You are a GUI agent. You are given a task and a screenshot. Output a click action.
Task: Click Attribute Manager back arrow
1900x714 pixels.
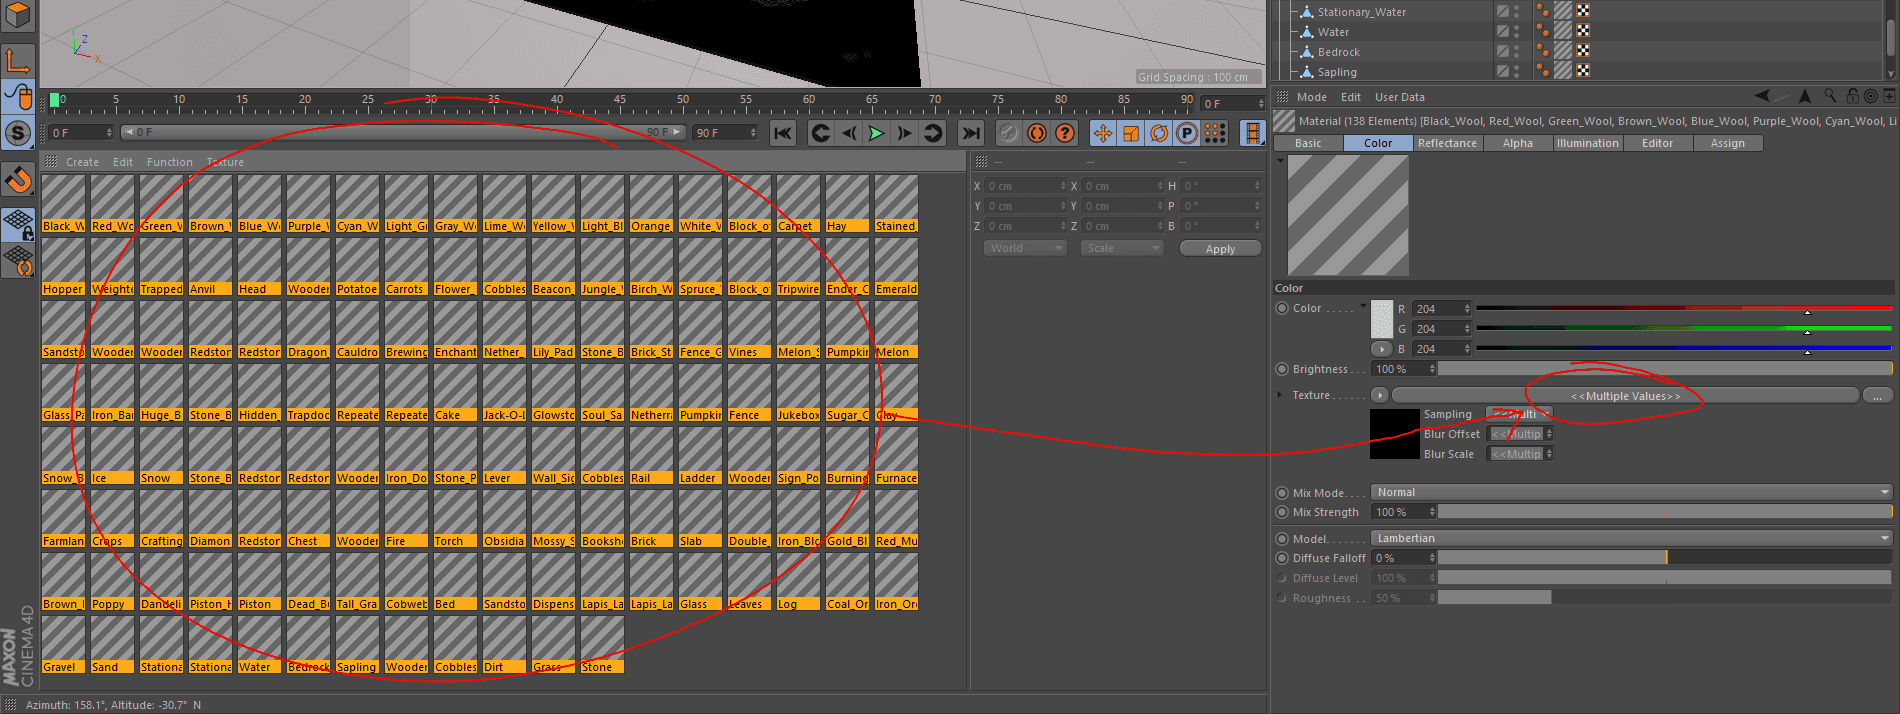[1763, 96]
